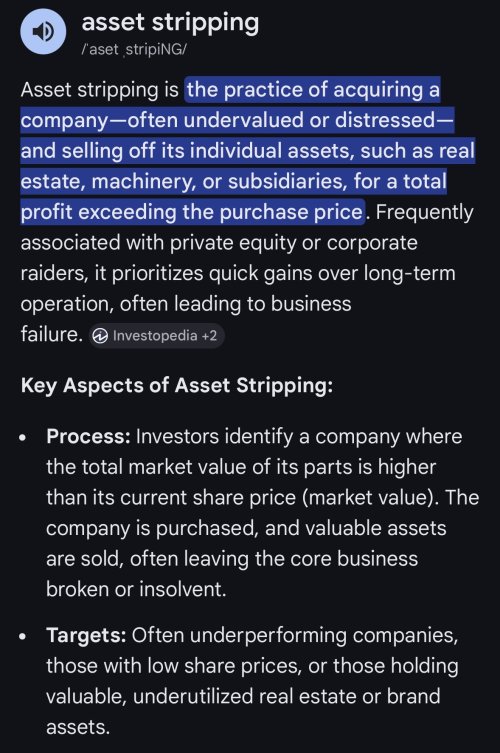The image size is (500, 753).
Task: Select the "asset stripping" title heading
Action: pyautogui.click(x=170, y=23)
